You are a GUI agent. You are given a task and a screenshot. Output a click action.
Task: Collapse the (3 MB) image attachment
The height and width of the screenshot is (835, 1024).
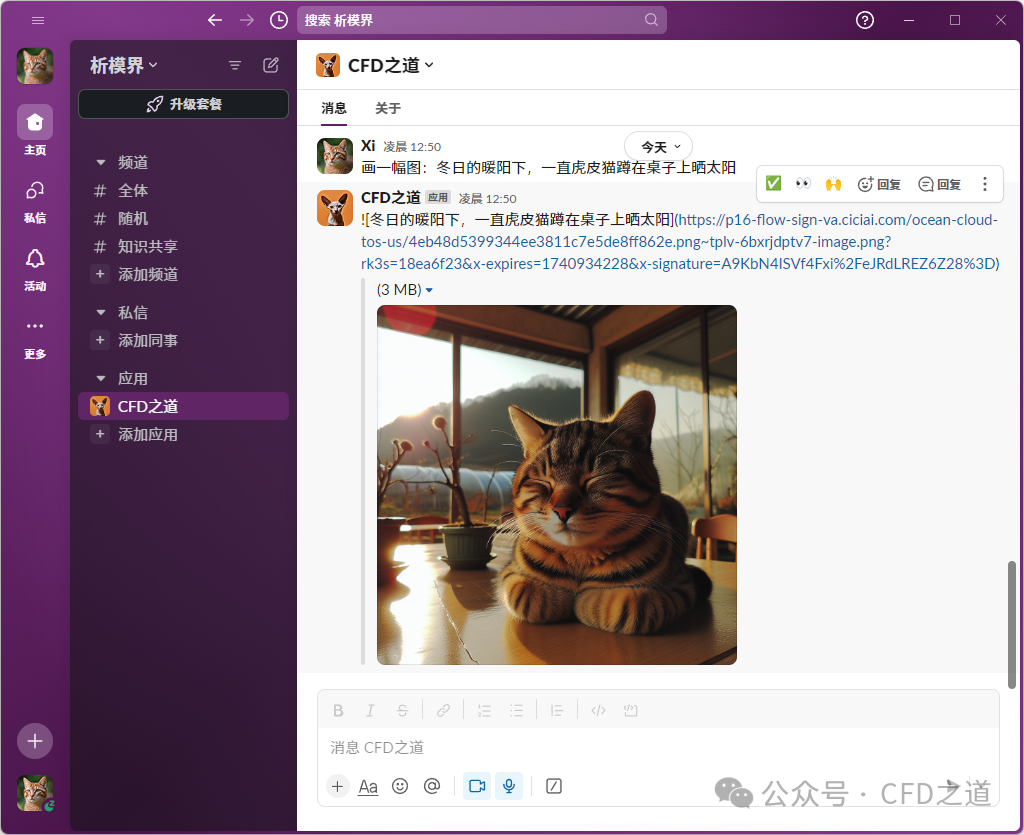point(429,290)
